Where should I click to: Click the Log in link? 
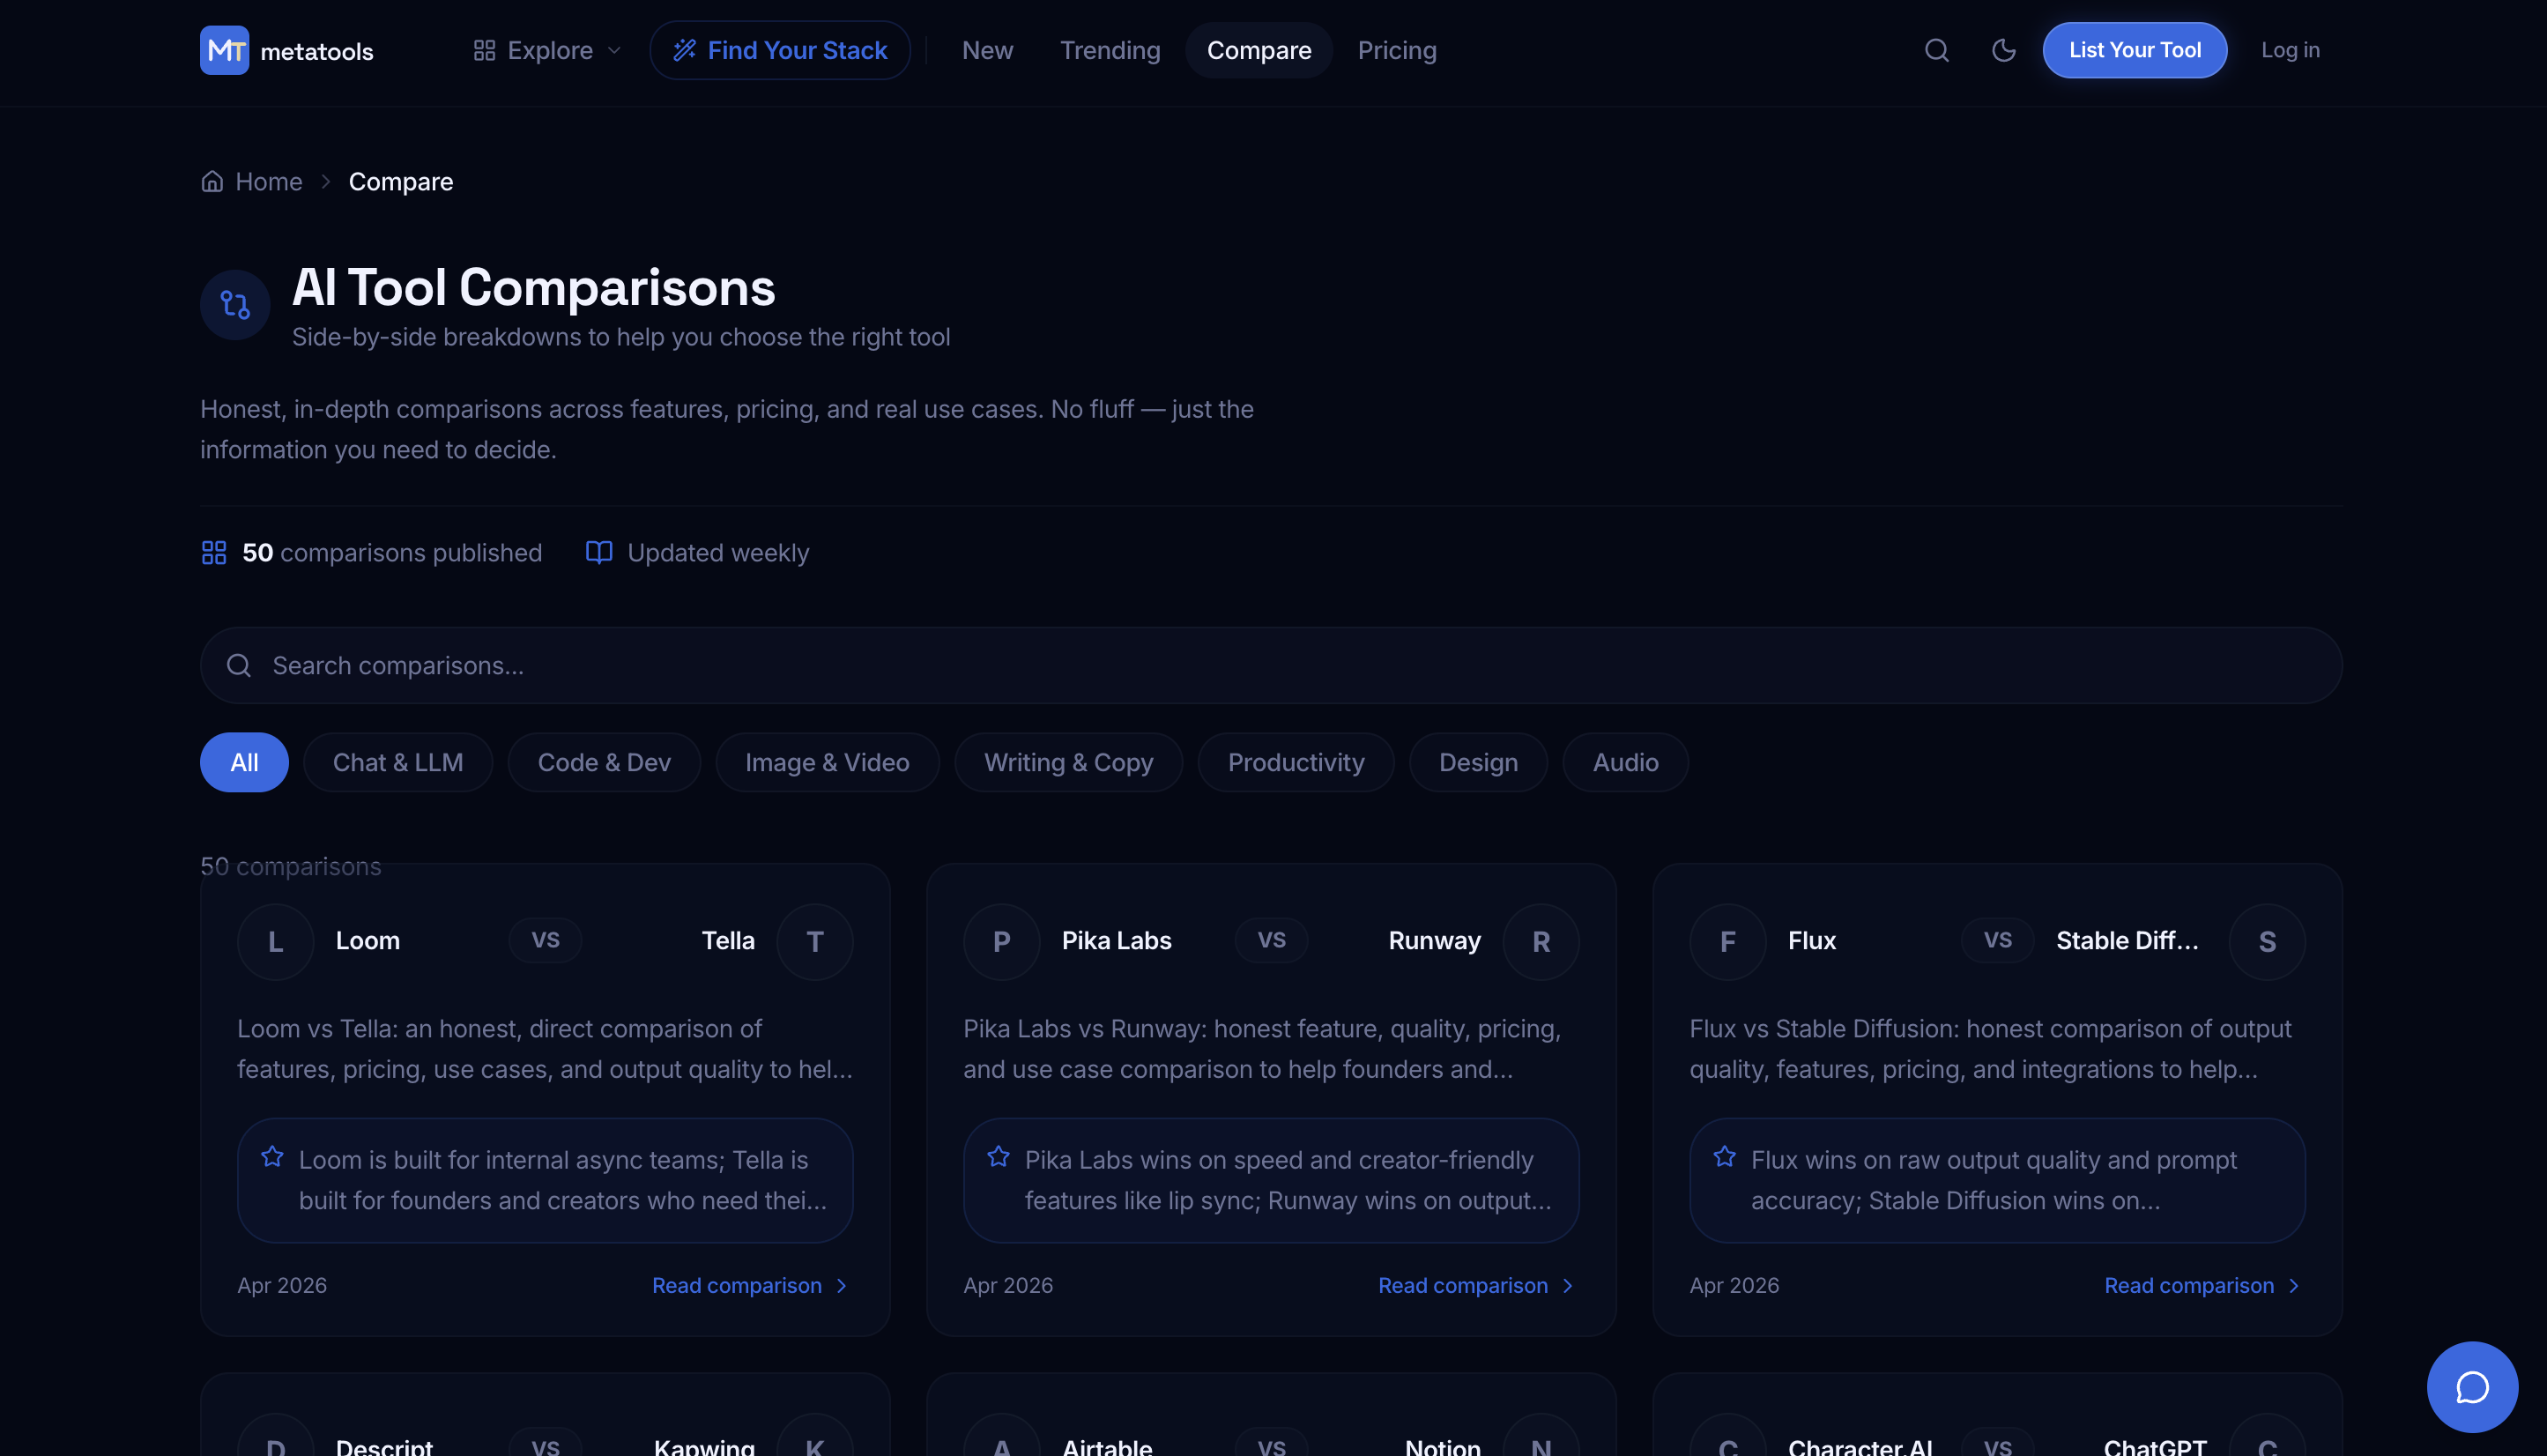(2290, 50)
